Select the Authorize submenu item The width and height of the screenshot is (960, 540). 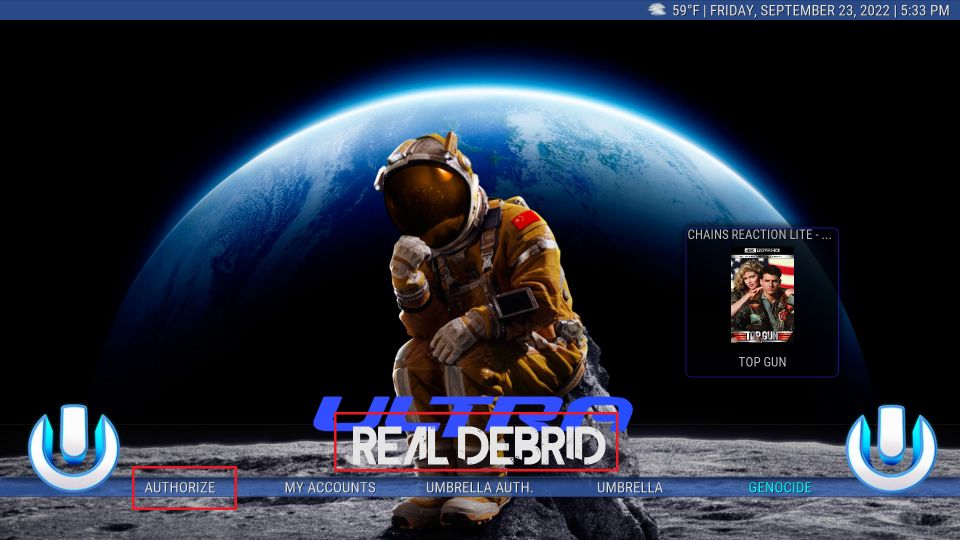[180, 487]
